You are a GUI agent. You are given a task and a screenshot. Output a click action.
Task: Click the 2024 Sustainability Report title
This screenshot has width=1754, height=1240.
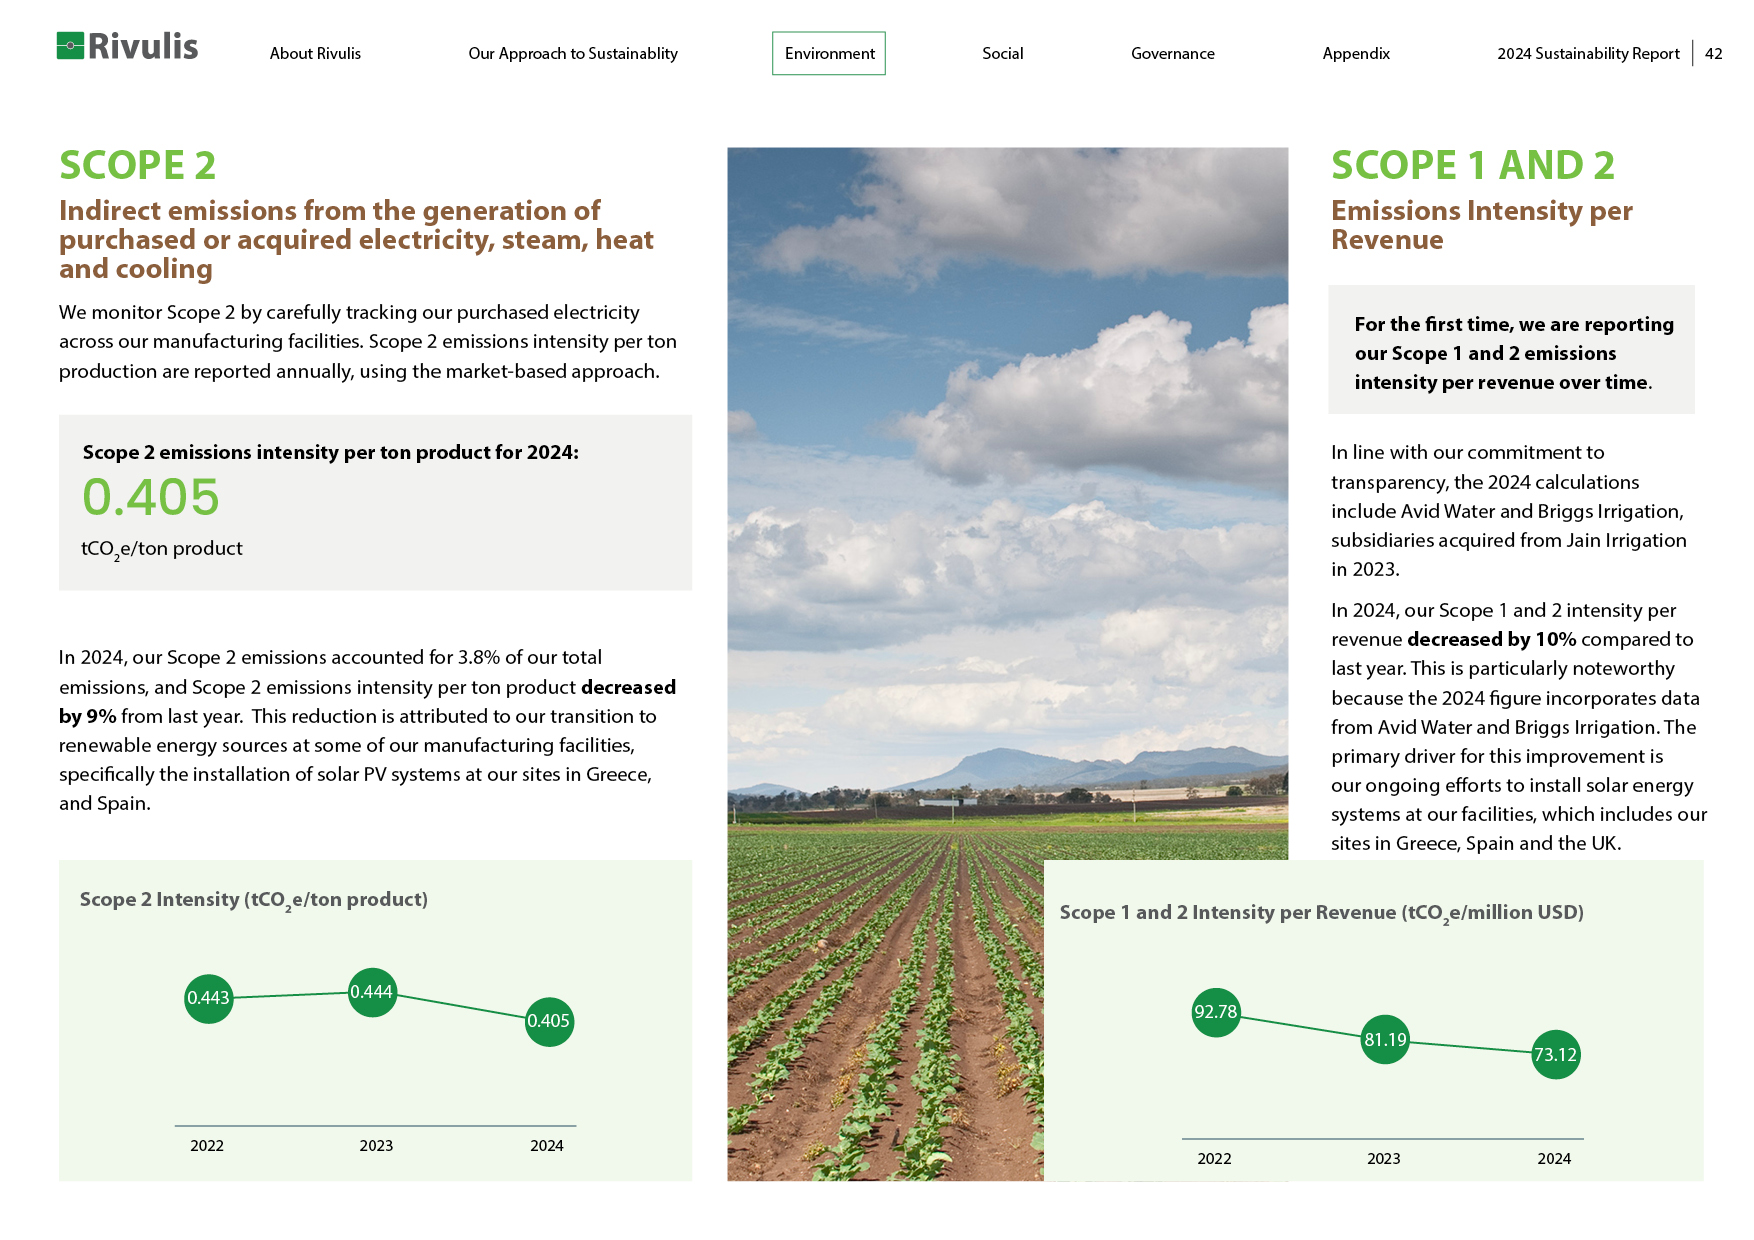tap(1587, 54)
